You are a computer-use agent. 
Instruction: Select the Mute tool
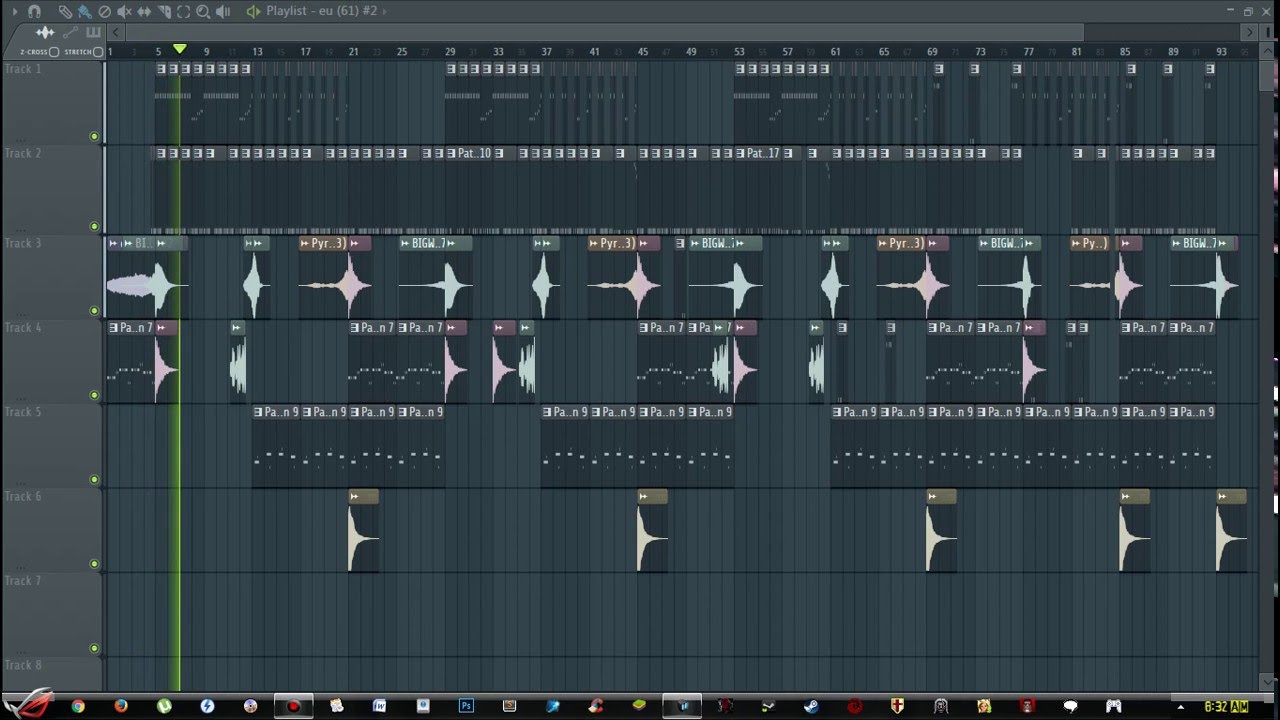[124, 11]
